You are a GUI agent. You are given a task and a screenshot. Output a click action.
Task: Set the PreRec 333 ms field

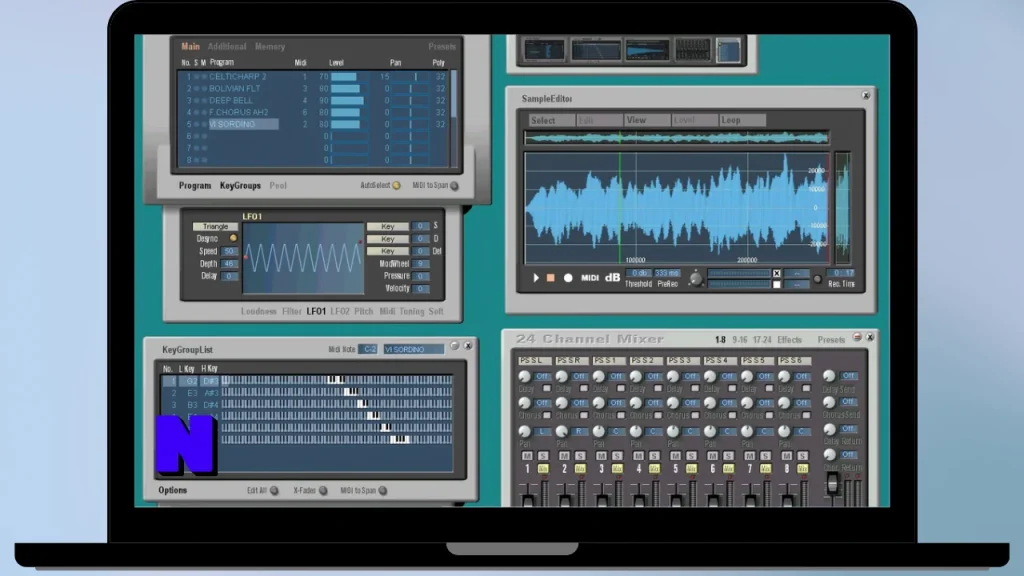[x=667, y=273]
